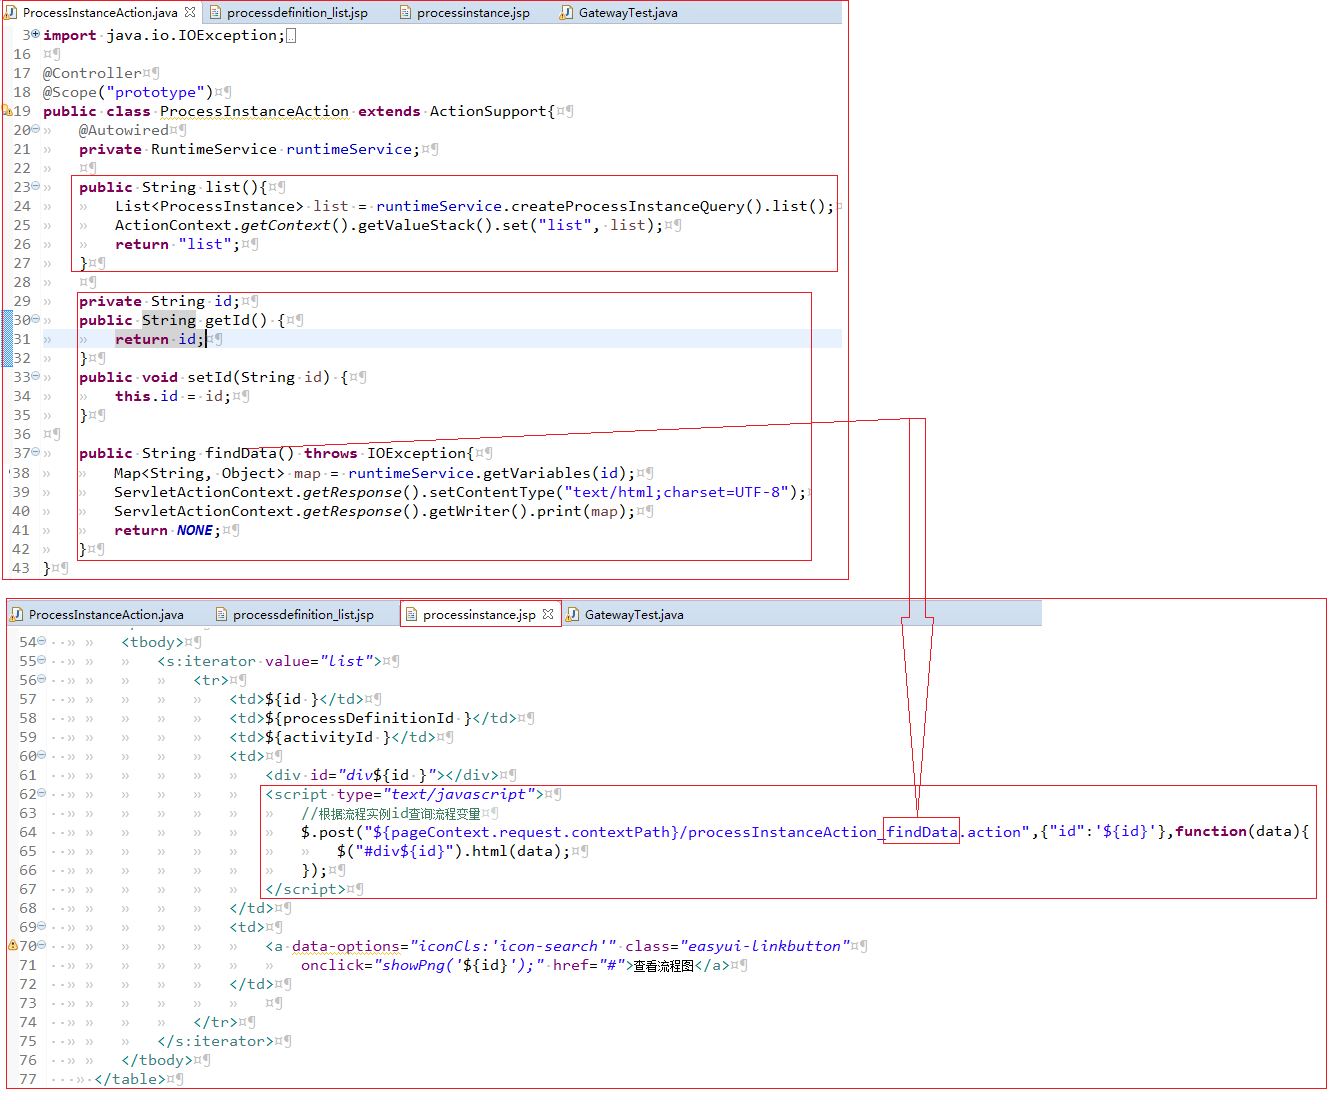Collapse the tr element at line 56
The height and width of the screenshot is (1104, 1337).
pos(41,679)
